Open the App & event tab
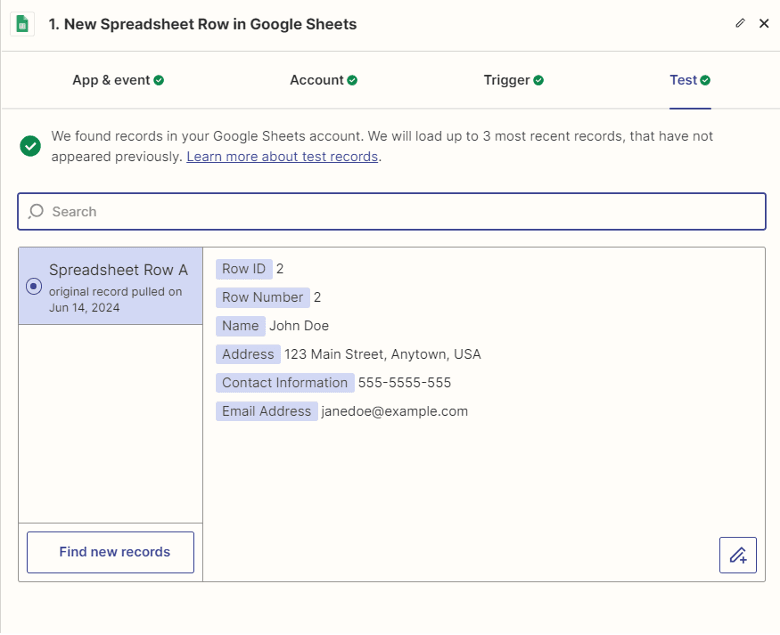 [111, 80]
